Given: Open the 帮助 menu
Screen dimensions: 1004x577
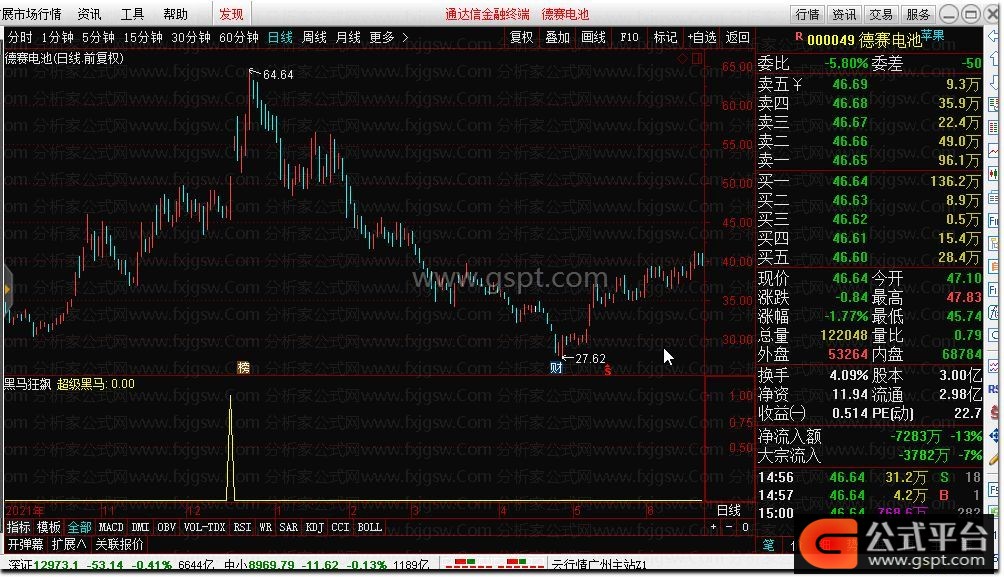Looking at the screenshot, I should click(x=175, y=14).
